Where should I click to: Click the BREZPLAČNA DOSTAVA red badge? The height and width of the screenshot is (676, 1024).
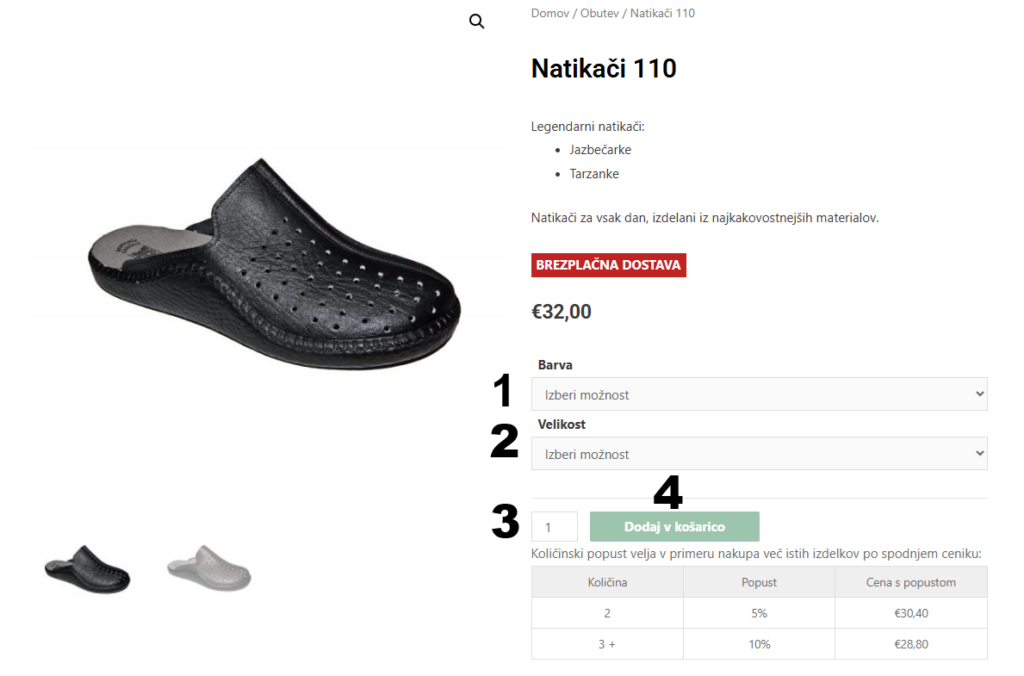[608, 265]
